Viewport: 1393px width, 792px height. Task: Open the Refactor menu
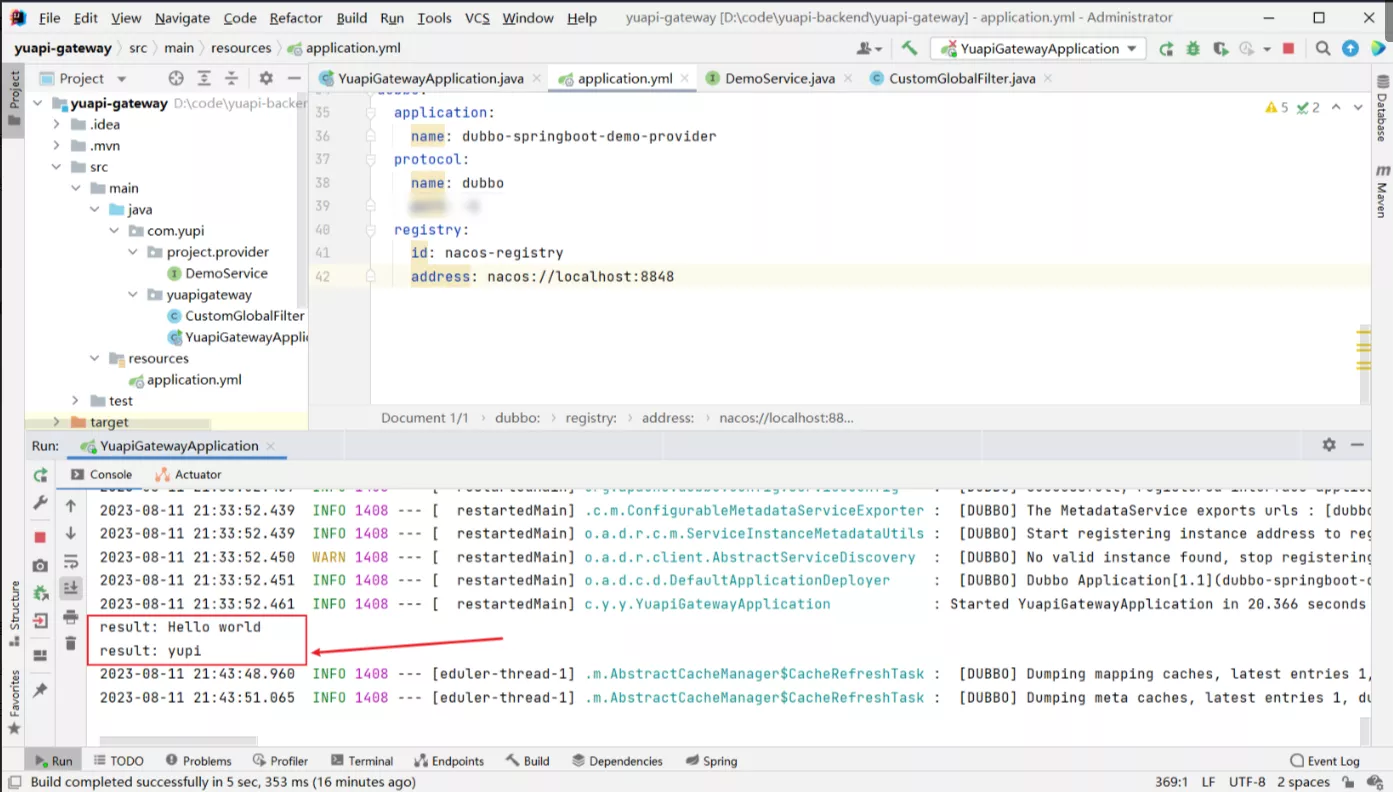click(x=296, y=18)
